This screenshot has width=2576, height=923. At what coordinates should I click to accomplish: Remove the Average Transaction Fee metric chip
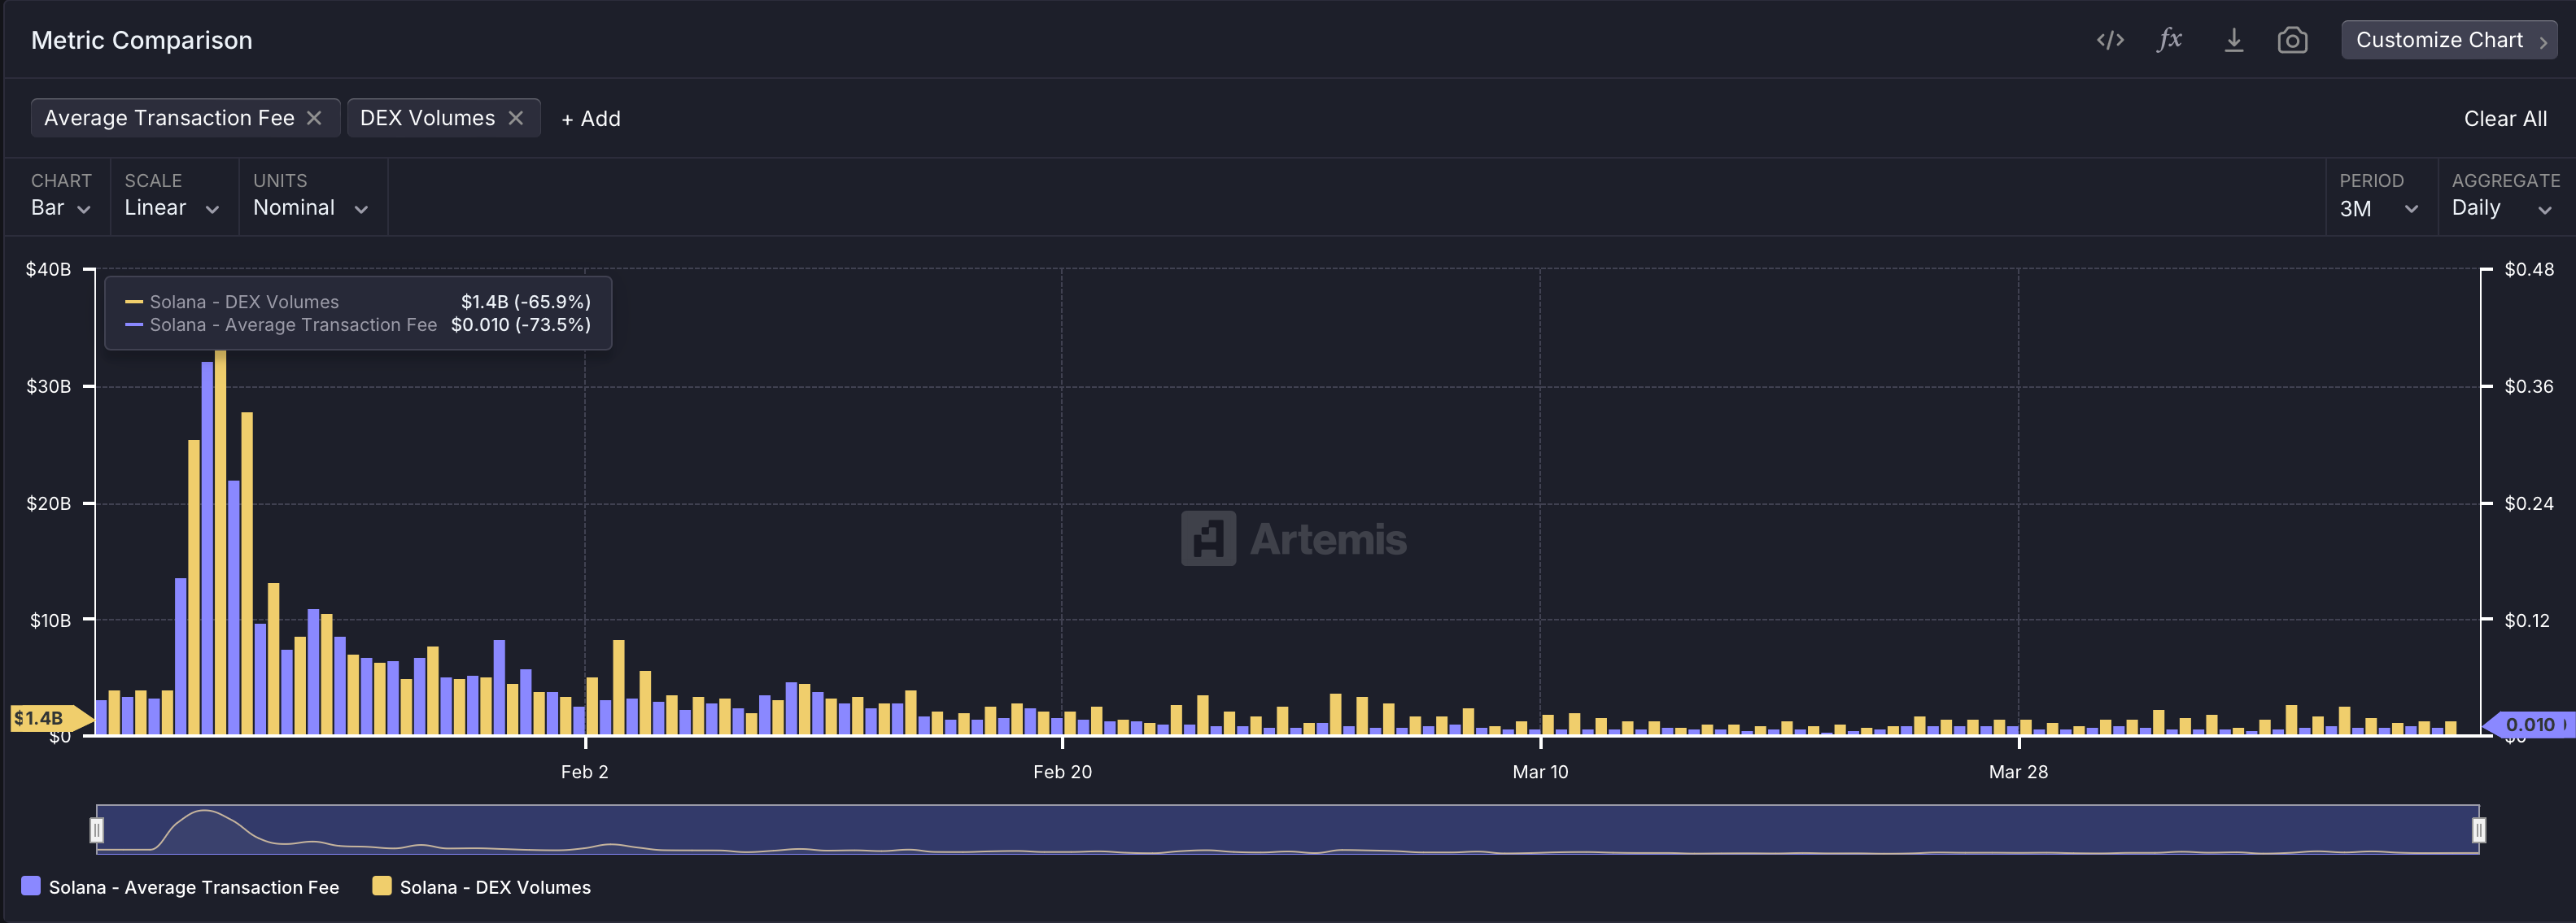314,118
